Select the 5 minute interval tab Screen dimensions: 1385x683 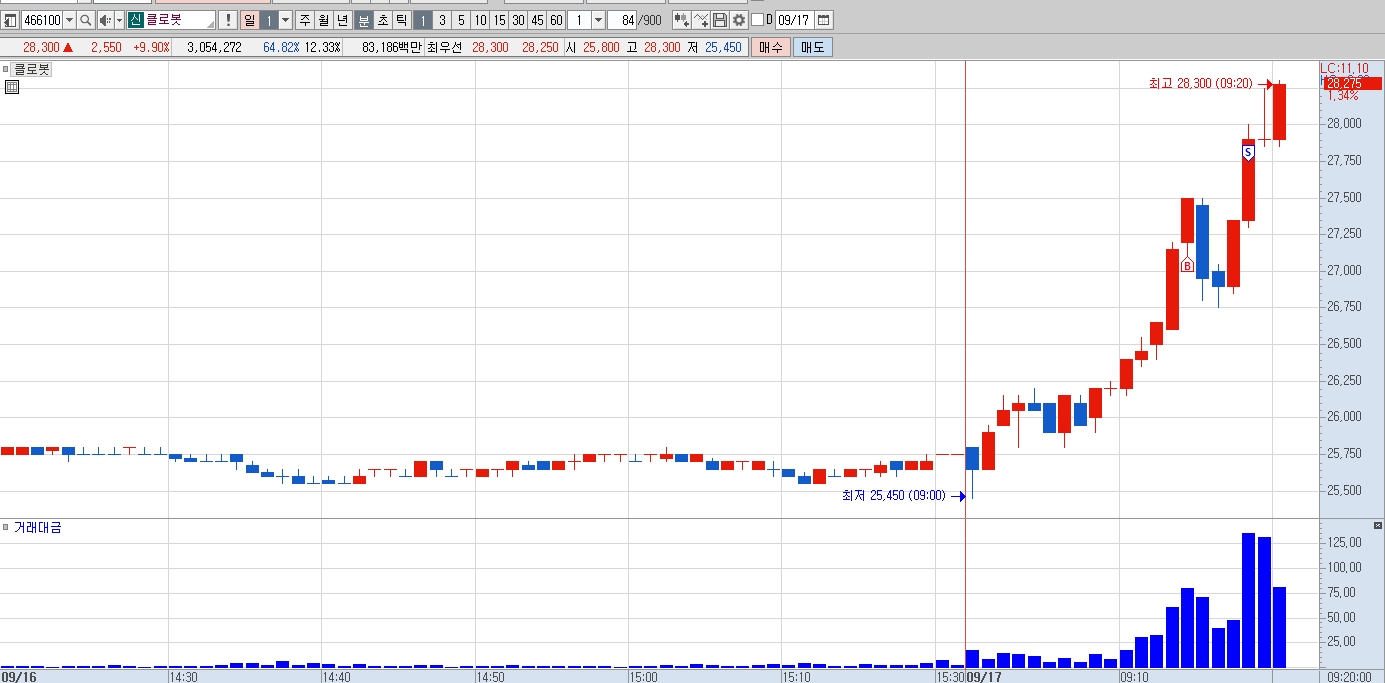(461, 20)
